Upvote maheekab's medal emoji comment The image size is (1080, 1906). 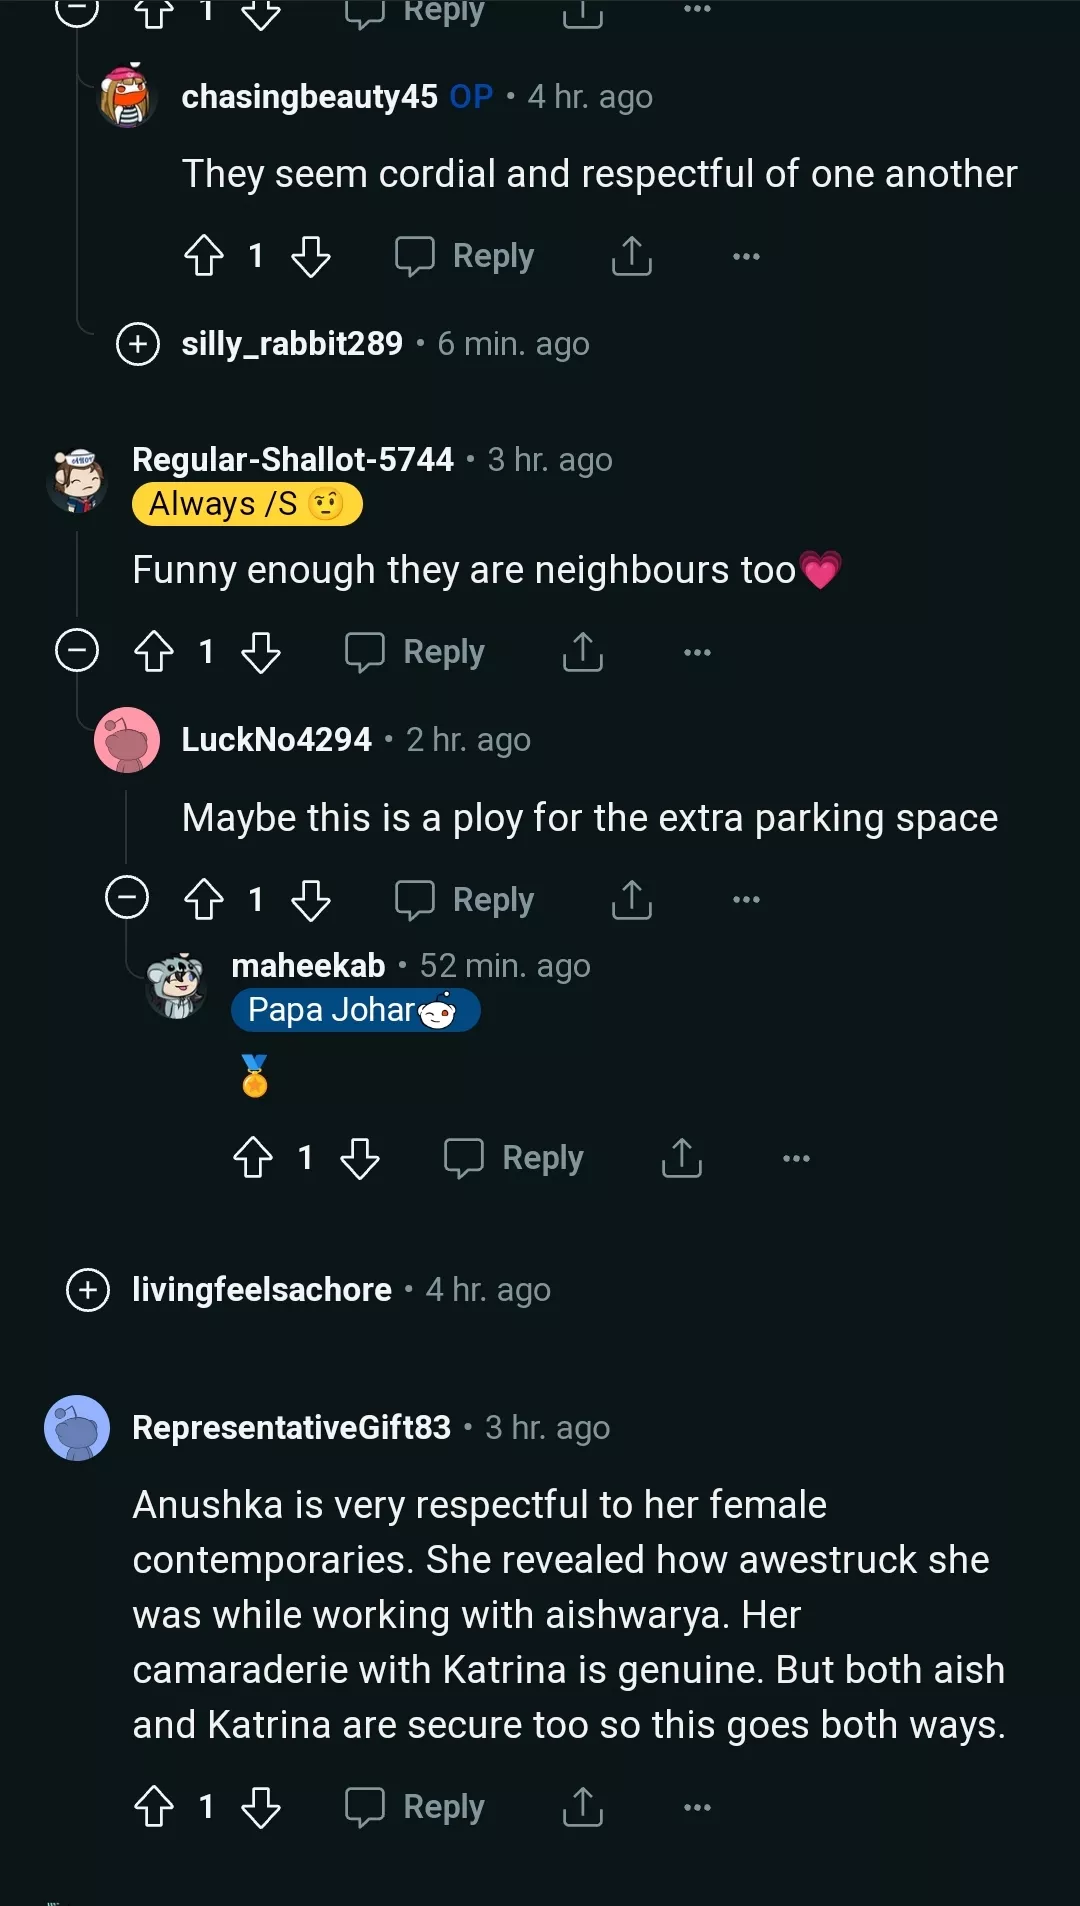click(x=253, y=1158)
